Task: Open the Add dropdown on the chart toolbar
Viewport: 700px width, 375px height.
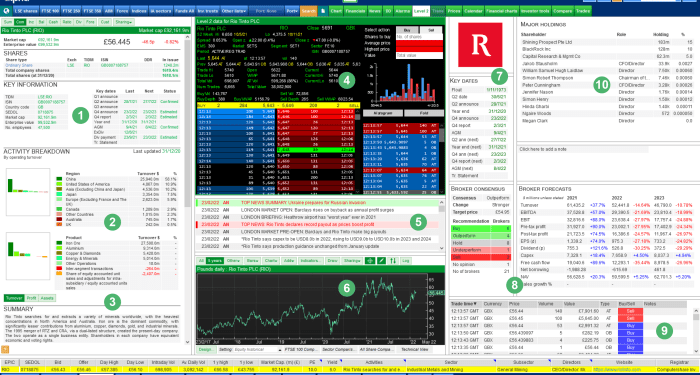Action: (289, 260)
